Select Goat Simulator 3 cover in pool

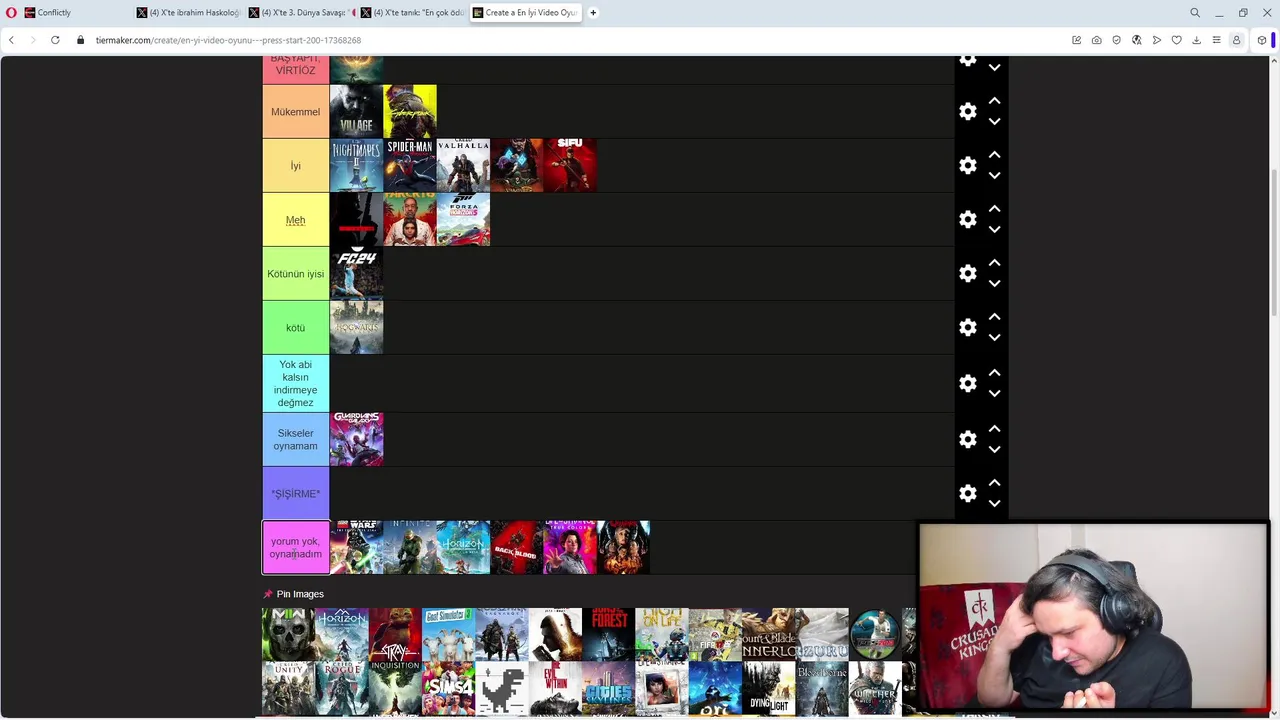point(448,634)
